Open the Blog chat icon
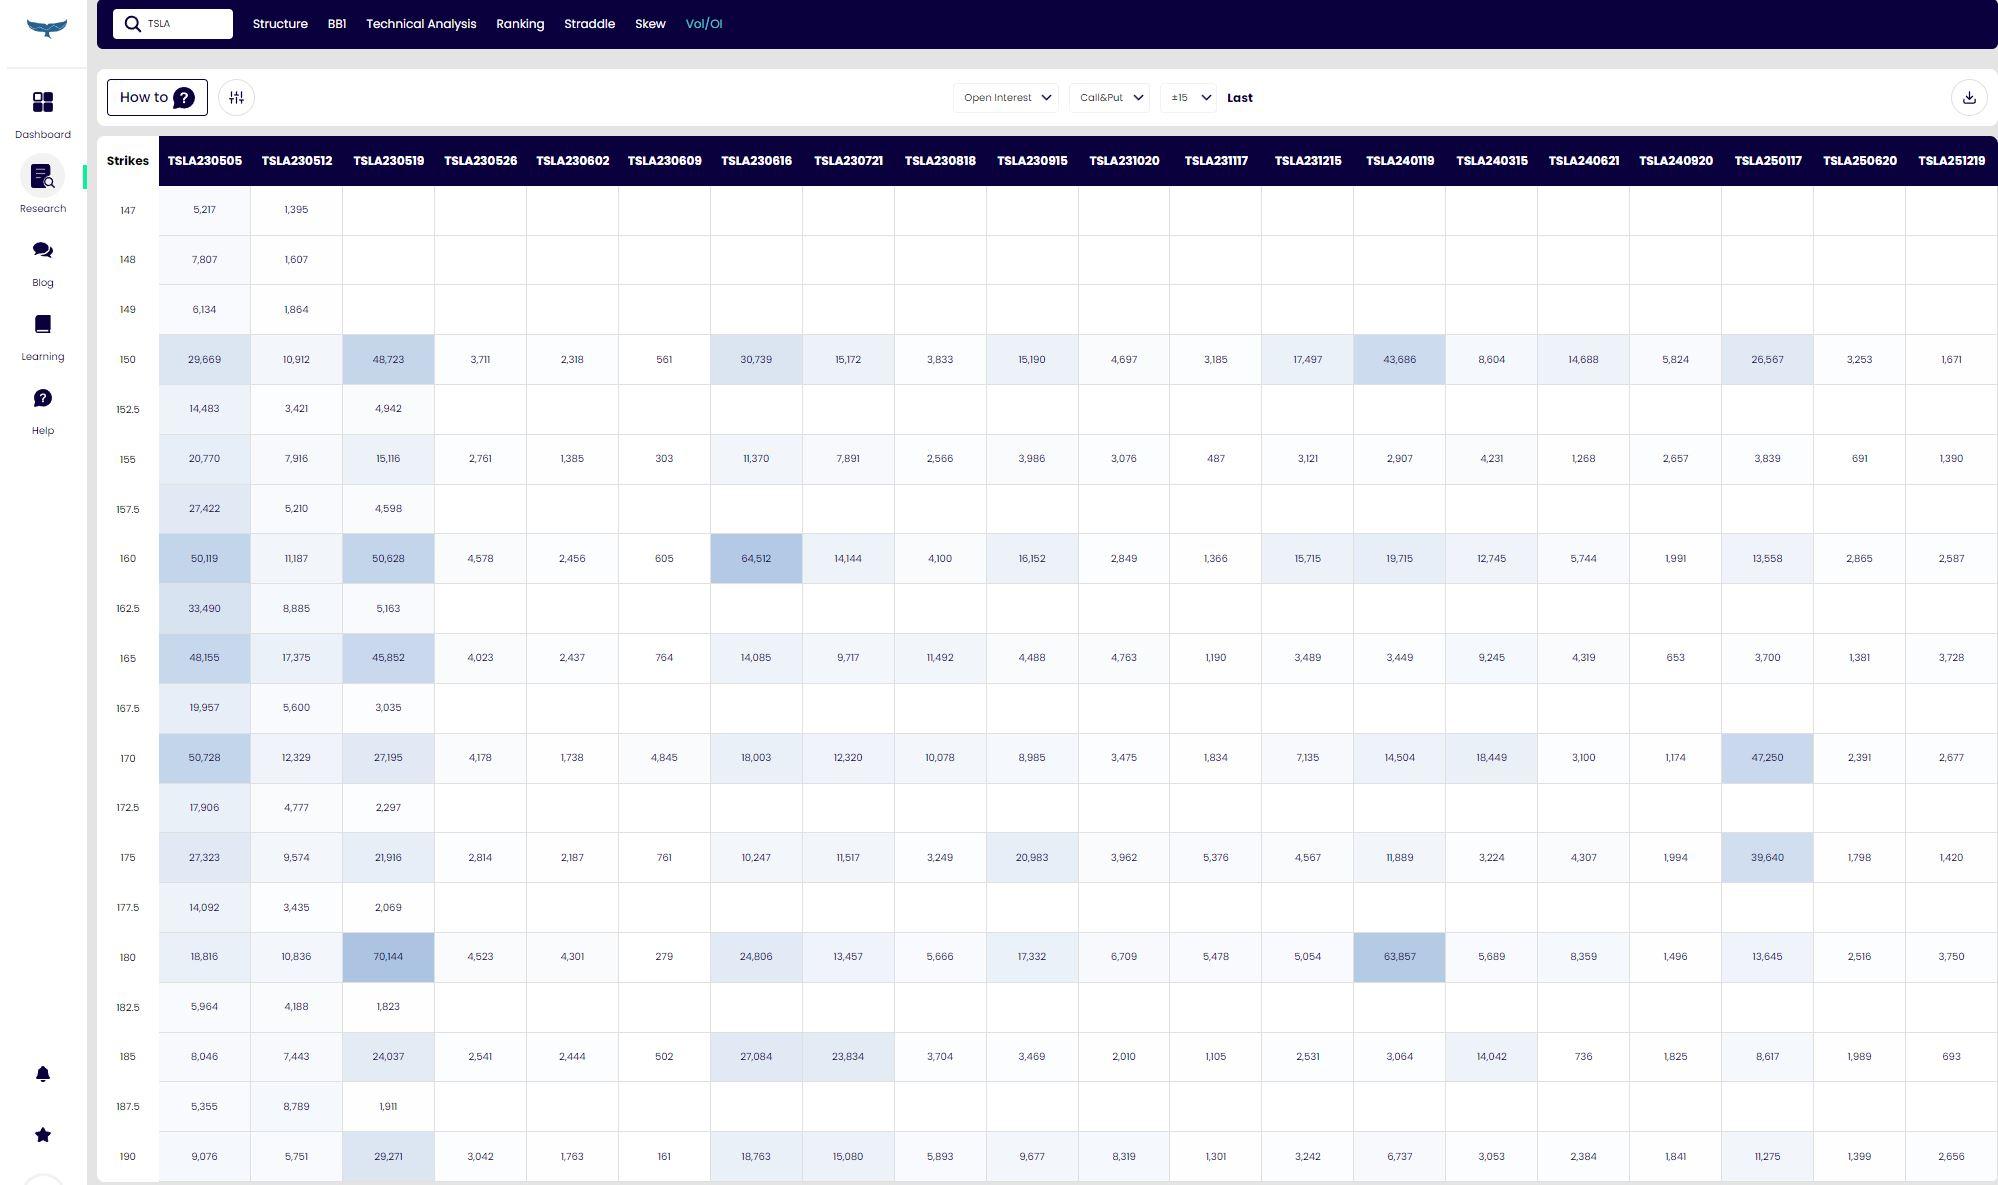1998x1185 pixels. [43, 251]
